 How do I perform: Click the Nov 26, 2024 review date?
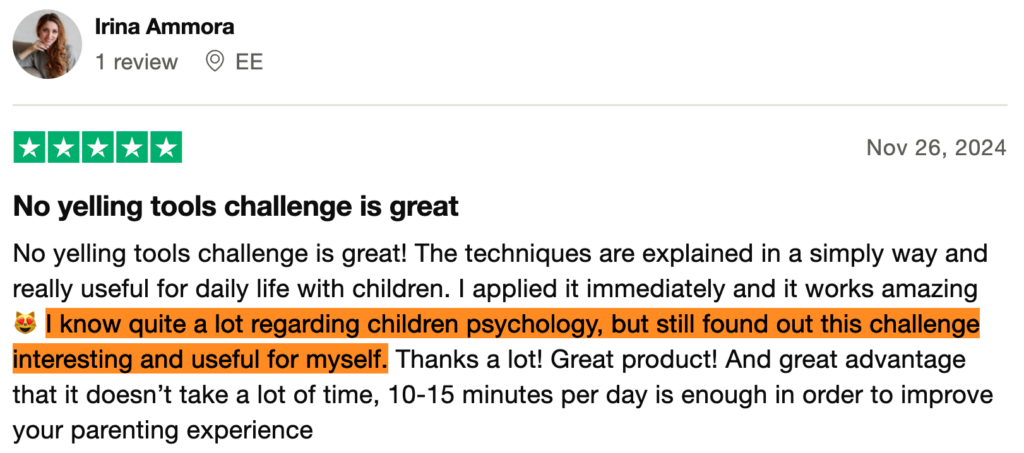[936, 148]
